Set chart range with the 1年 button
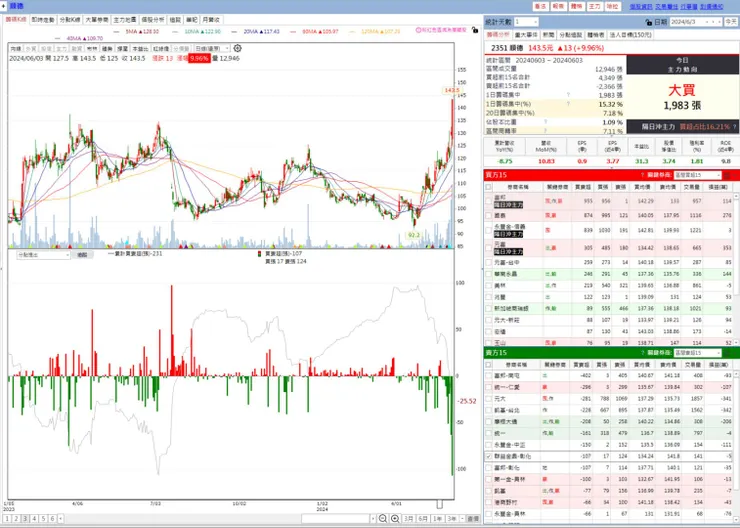Screen dimensions: 740x528 tap(437, 519)
